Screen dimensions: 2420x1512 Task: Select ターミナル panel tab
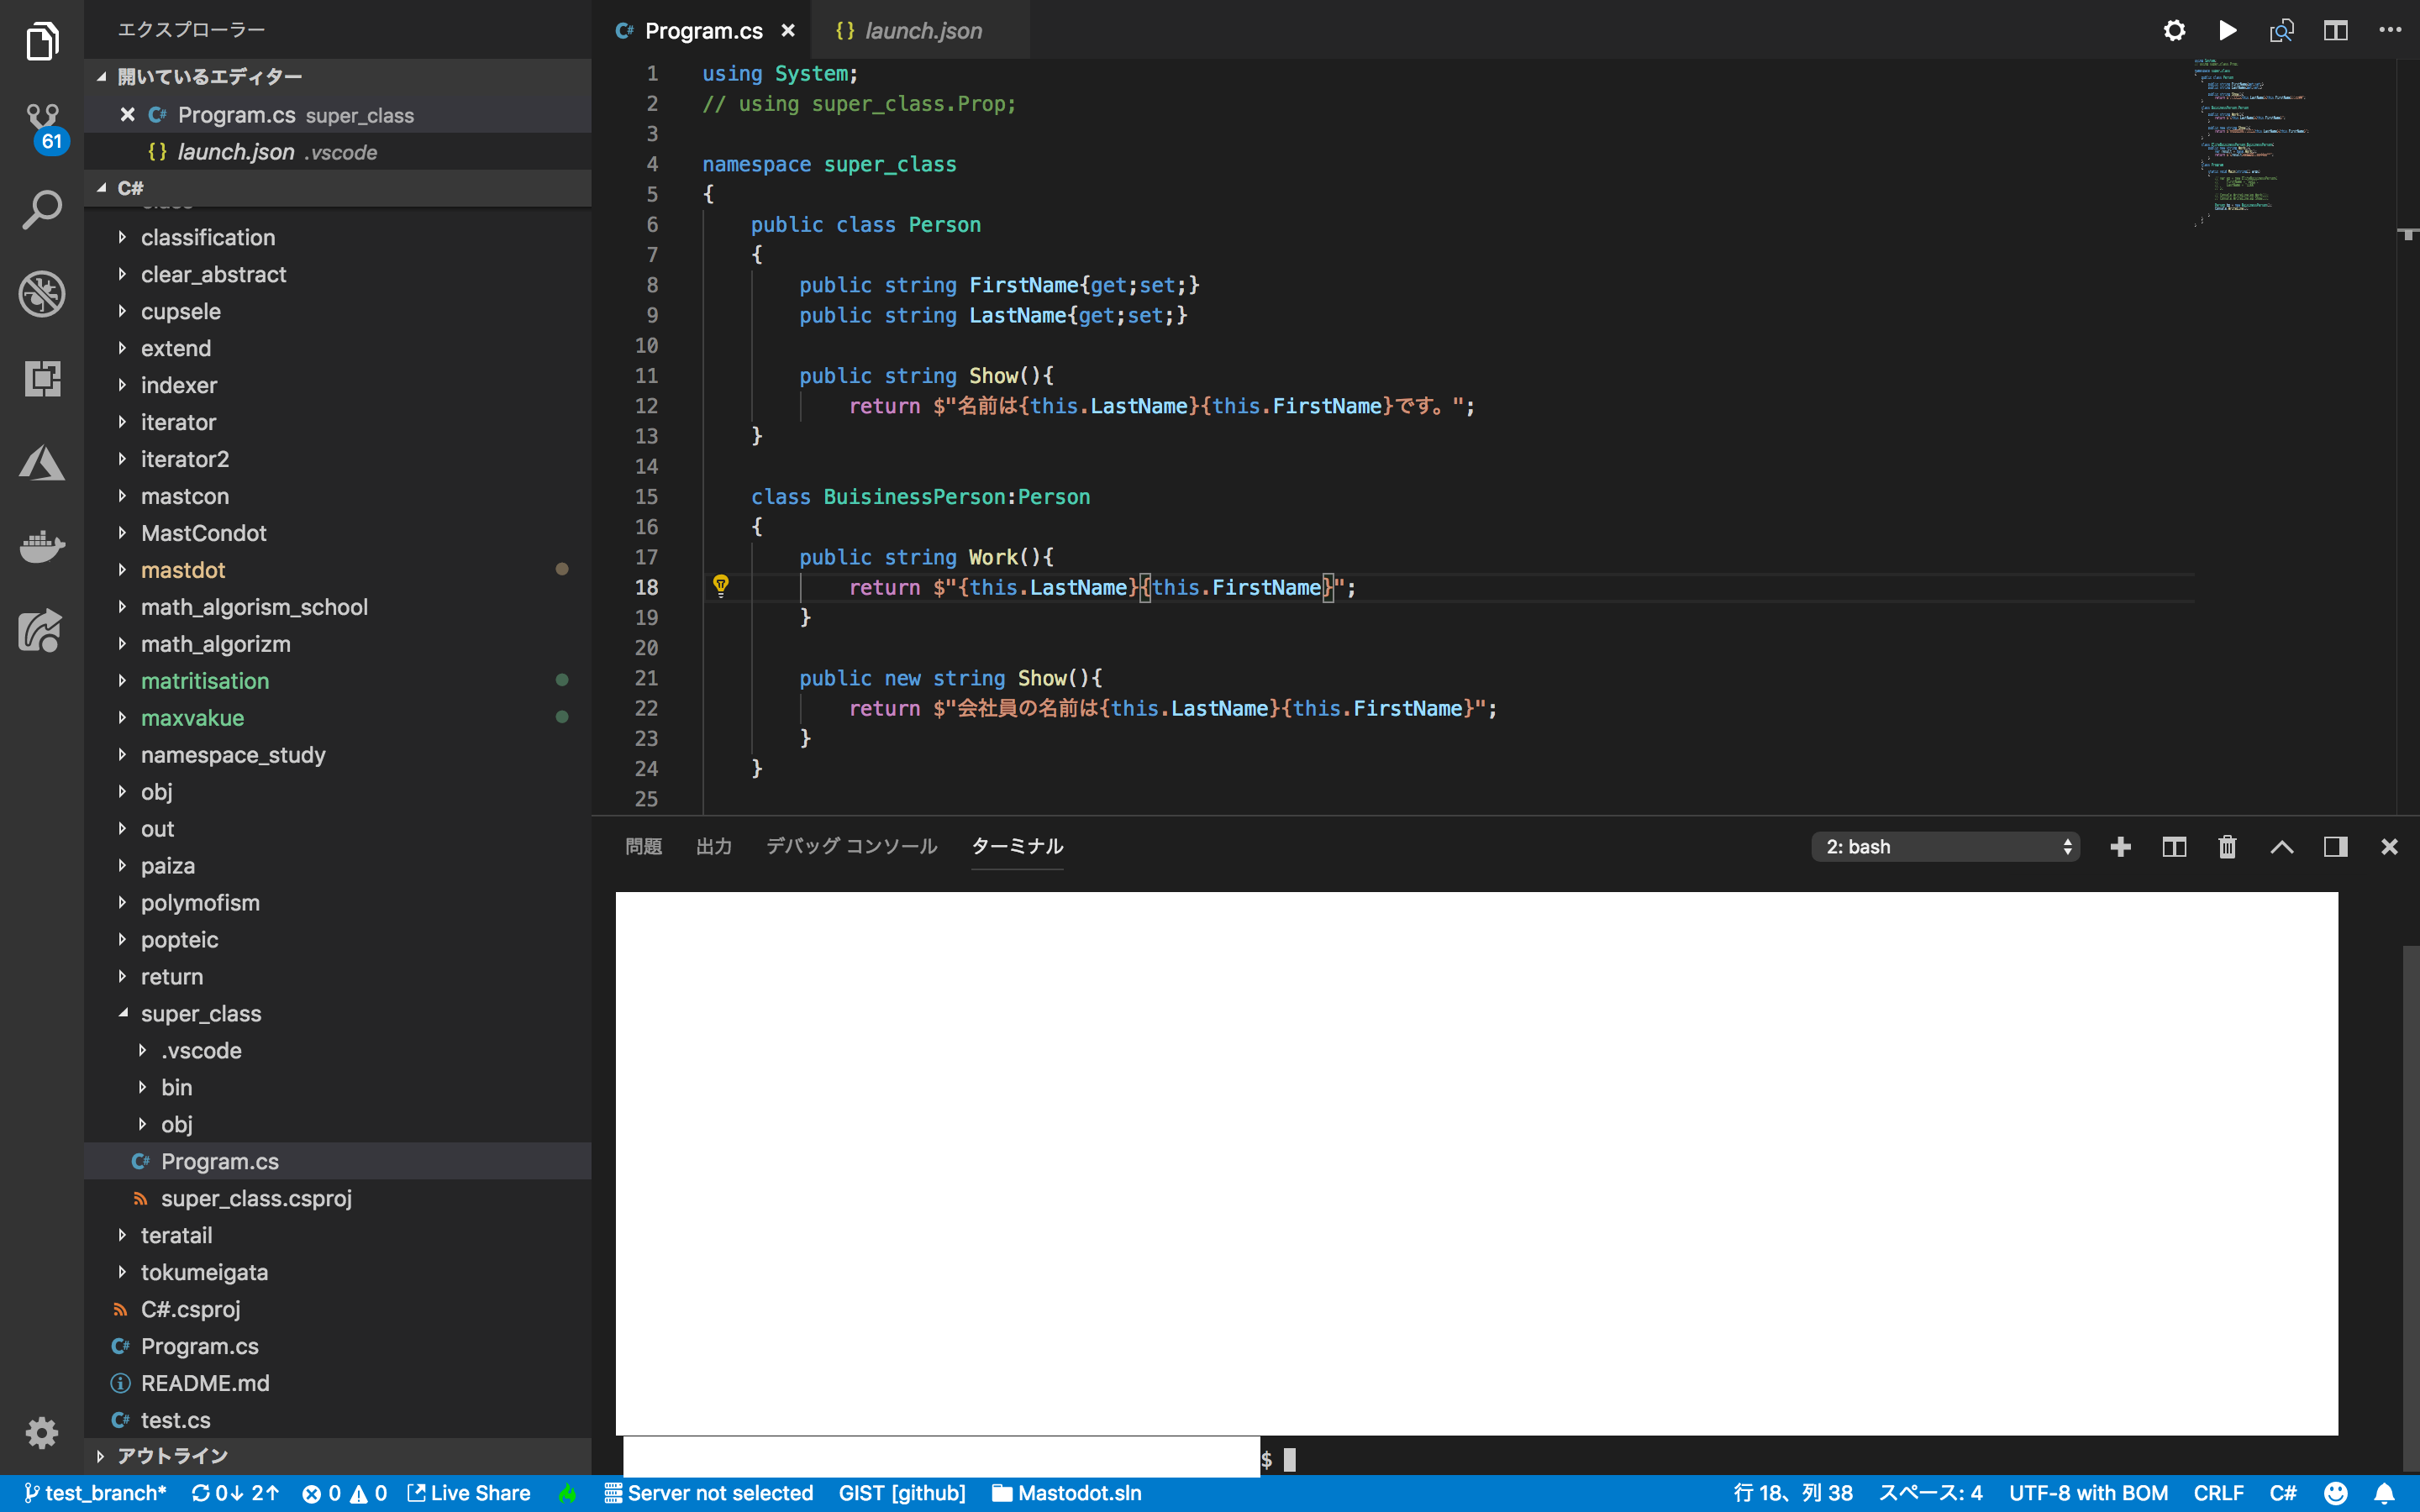(x=1017, y=846)
